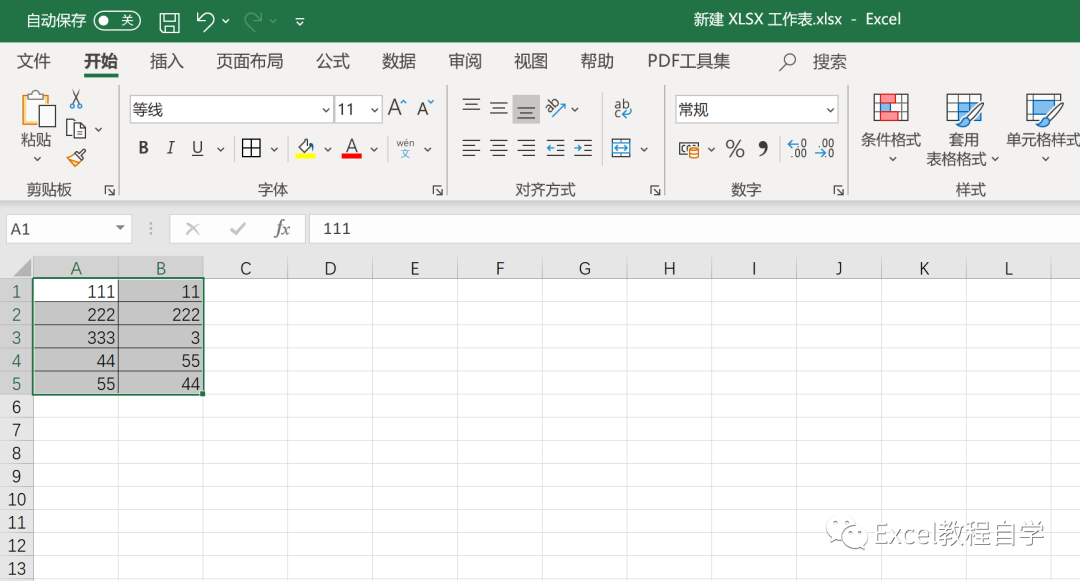This screenshot has height=581, width=1080.
Task: Open yellow fill color picker arrow
Action: coord(328,149)
